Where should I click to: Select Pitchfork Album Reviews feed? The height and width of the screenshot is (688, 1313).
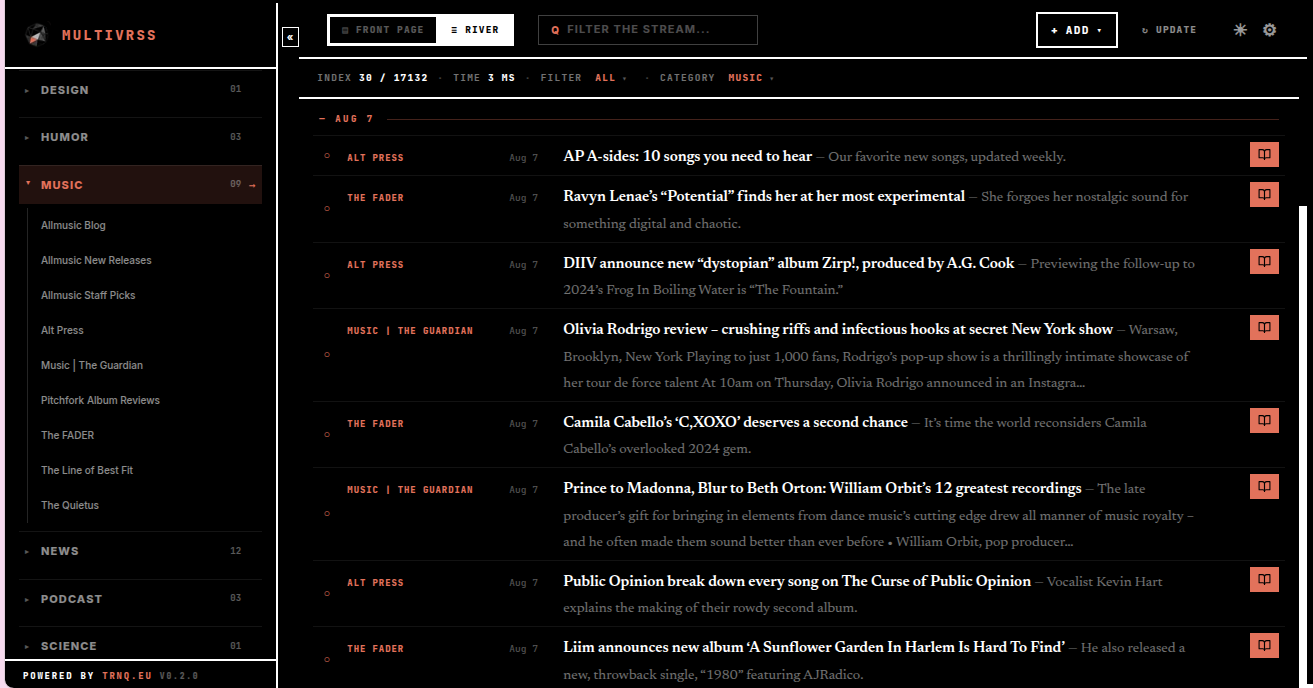[x=100, y=401]
